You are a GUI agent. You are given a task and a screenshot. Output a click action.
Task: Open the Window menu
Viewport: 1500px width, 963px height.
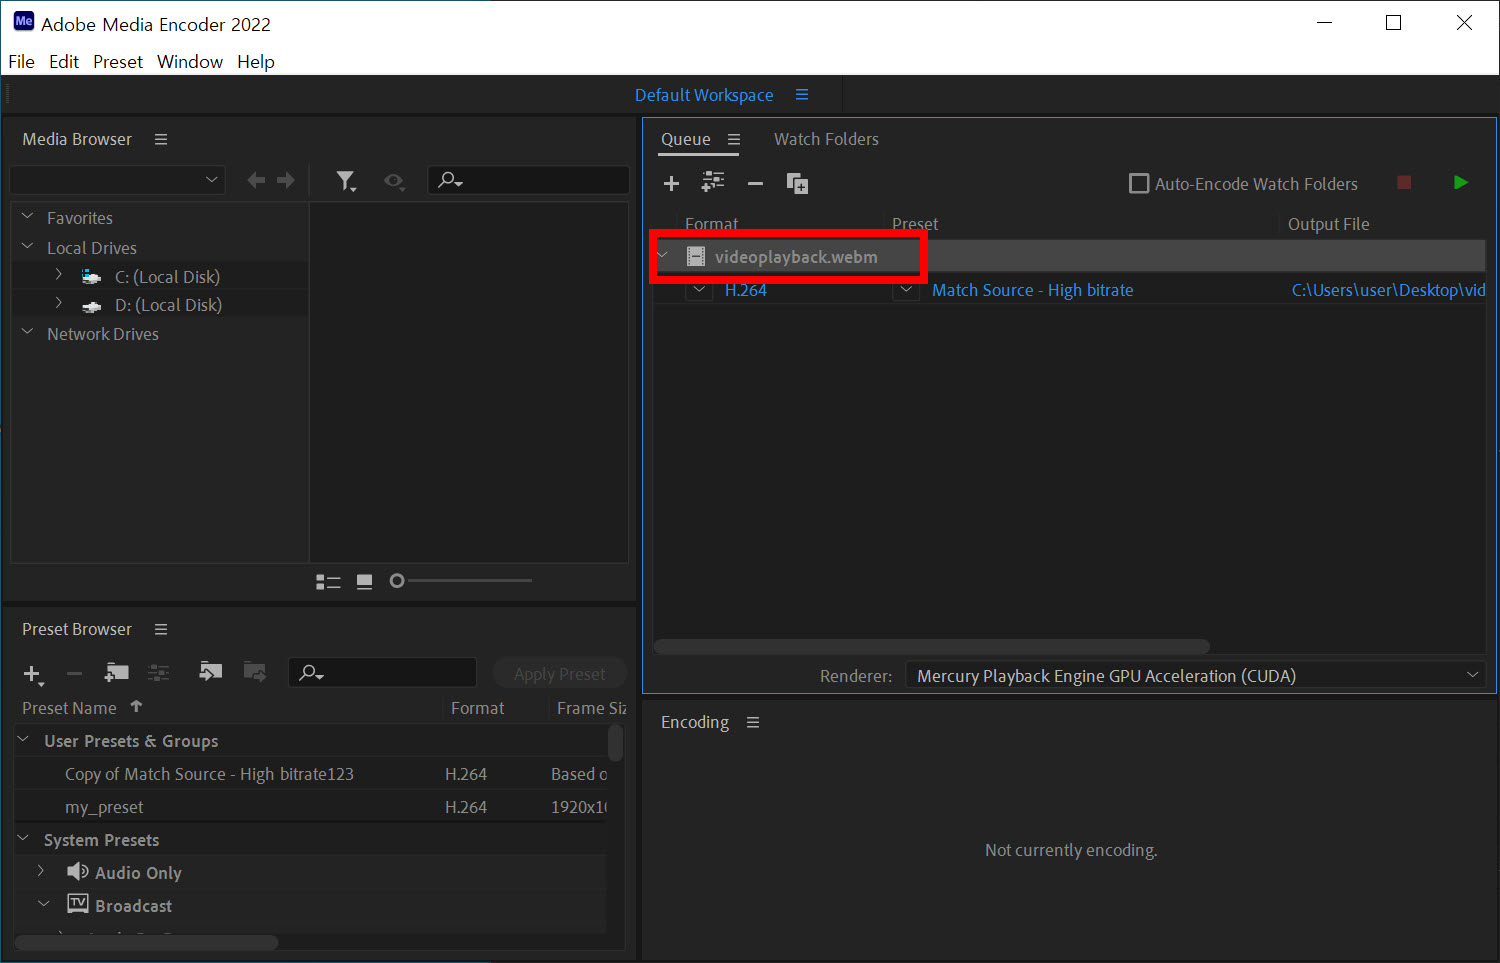tap(190, 61)
